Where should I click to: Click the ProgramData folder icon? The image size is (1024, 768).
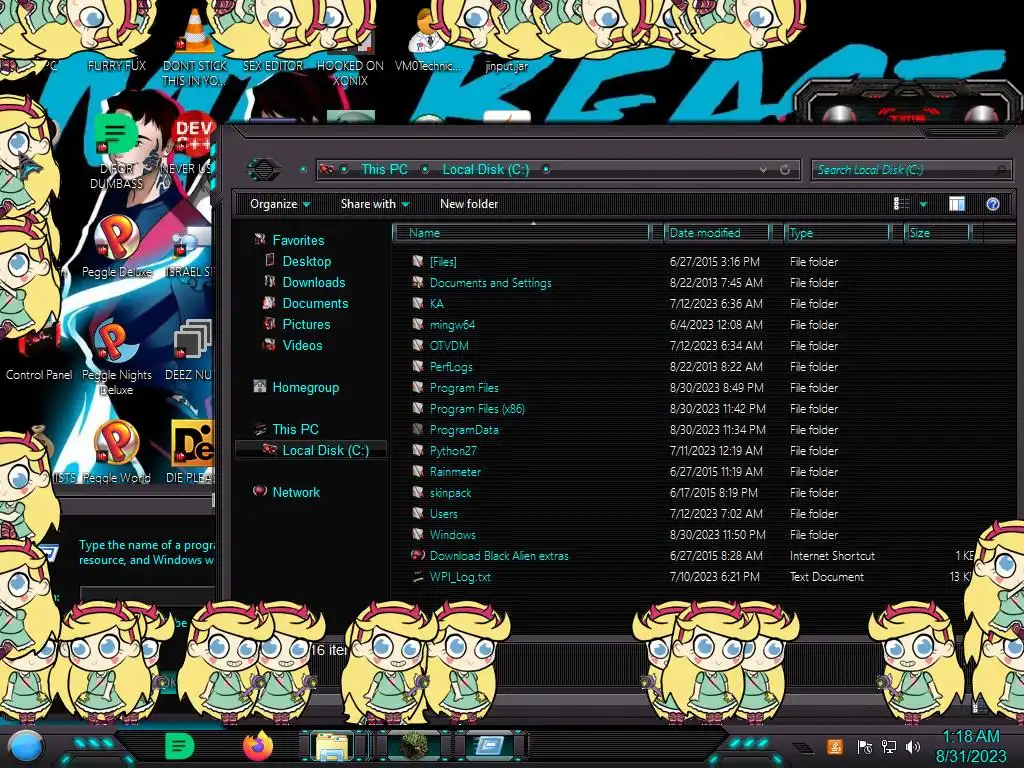click(418, 429)
